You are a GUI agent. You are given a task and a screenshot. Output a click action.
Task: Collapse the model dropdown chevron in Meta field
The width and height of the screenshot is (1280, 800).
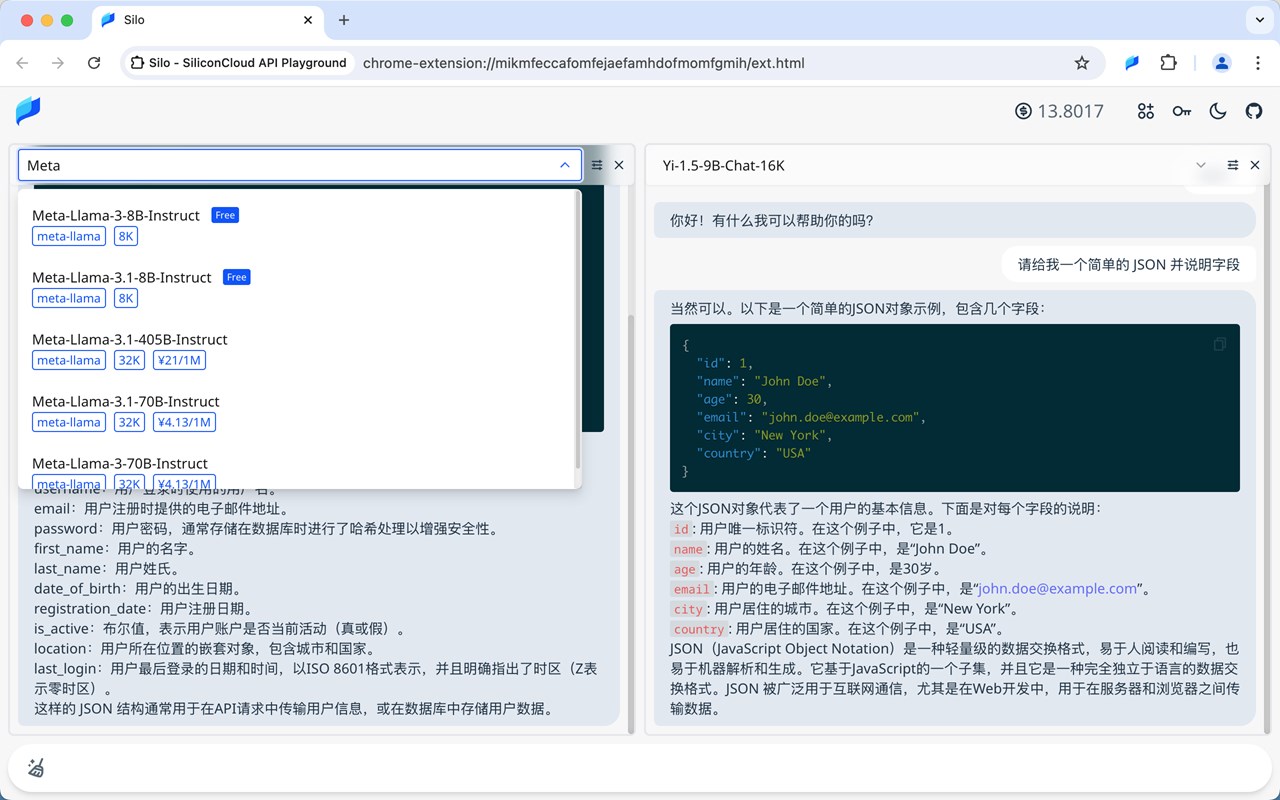coord(565,165)
